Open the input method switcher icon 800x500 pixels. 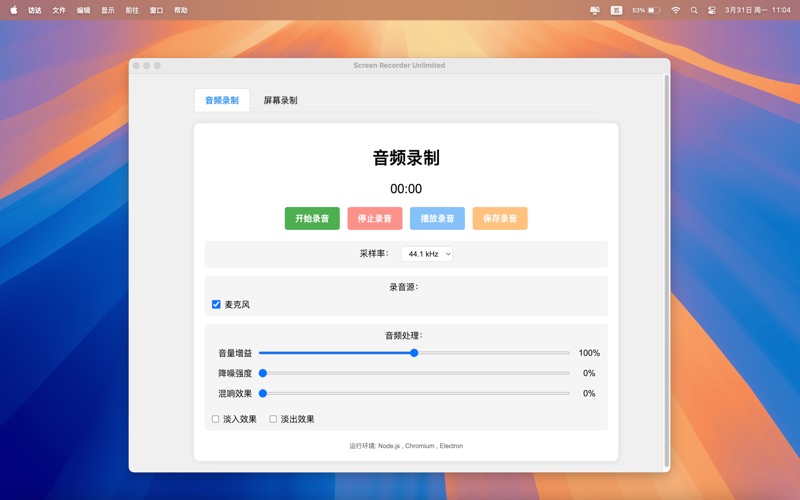(616, 10)
